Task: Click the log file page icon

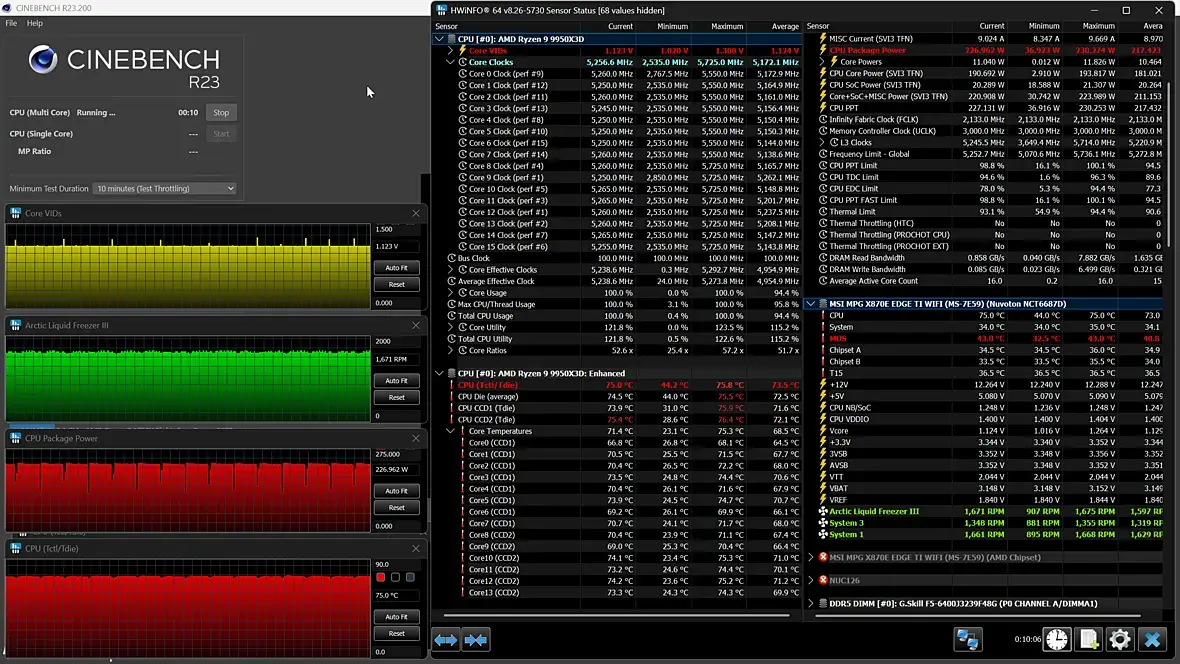Action: pyautogui.click(x=1088, y=640)
